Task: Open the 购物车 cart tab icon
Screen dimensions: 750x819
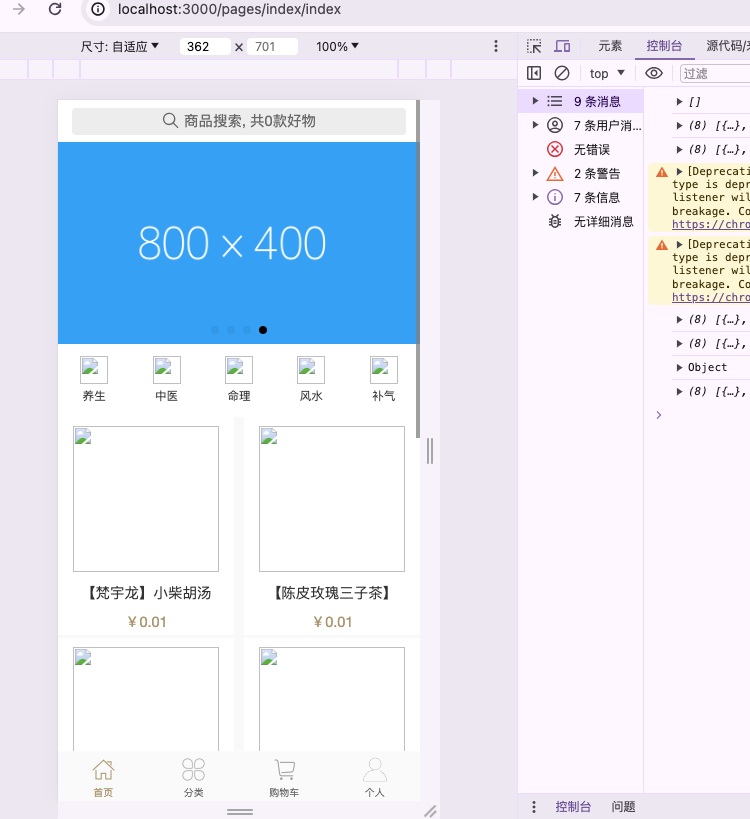Action: [x=284, y=769]
